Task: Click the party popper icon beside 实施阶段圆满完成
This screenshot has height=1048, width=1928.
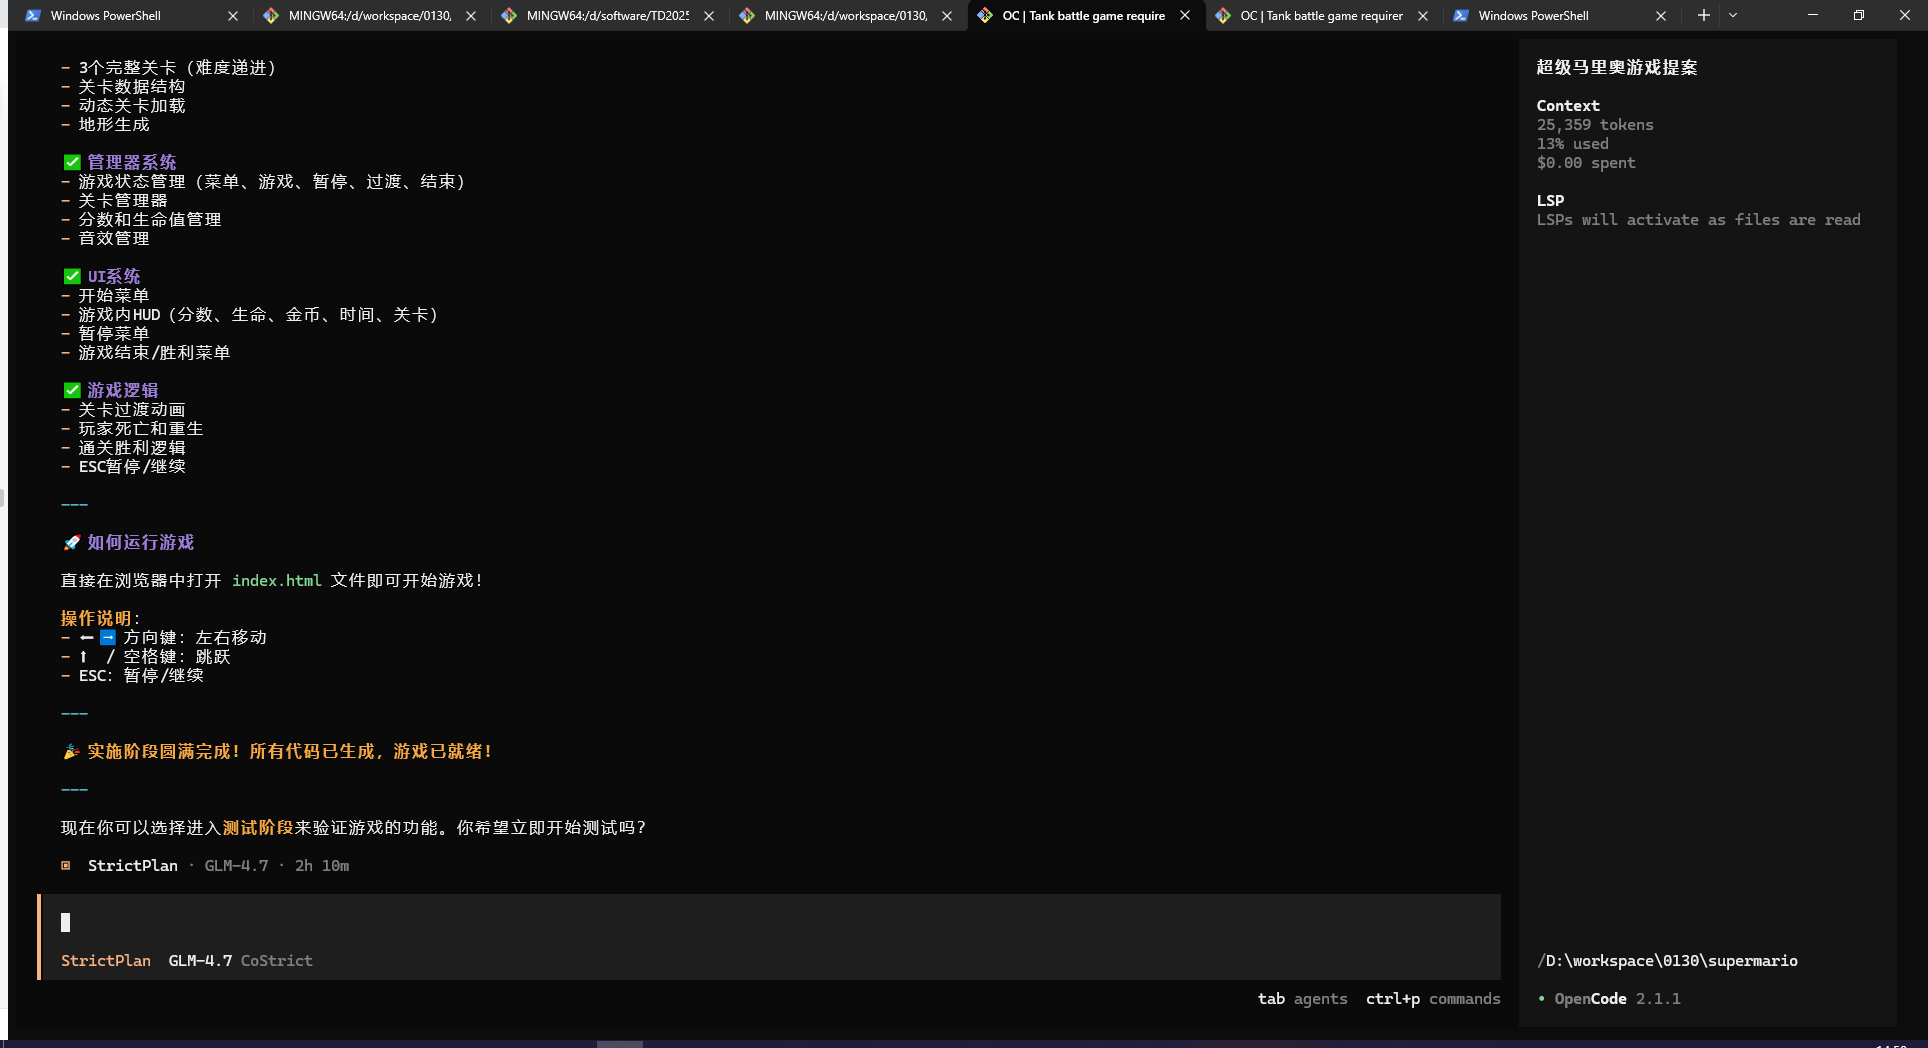Action: click(x=72, y=751)
